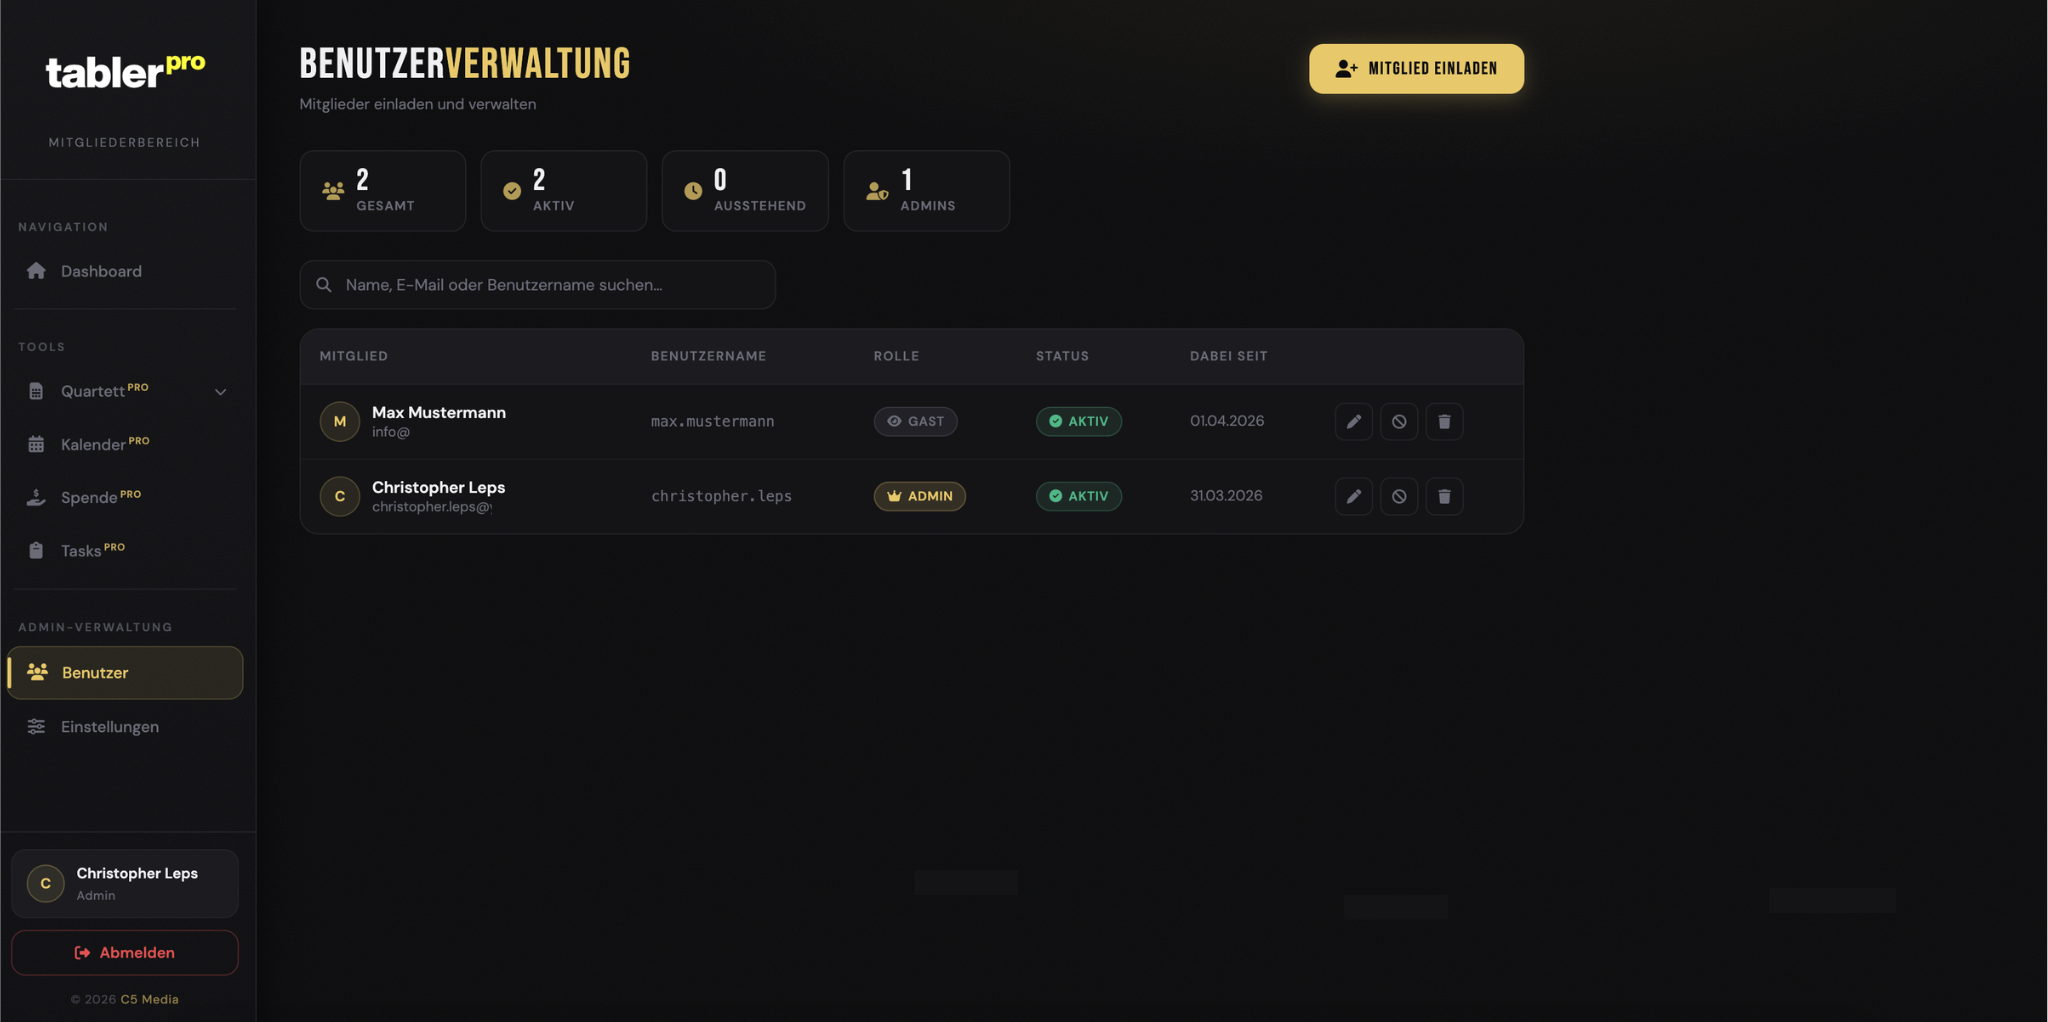Click the Abmelden logout button

(125, 953)
